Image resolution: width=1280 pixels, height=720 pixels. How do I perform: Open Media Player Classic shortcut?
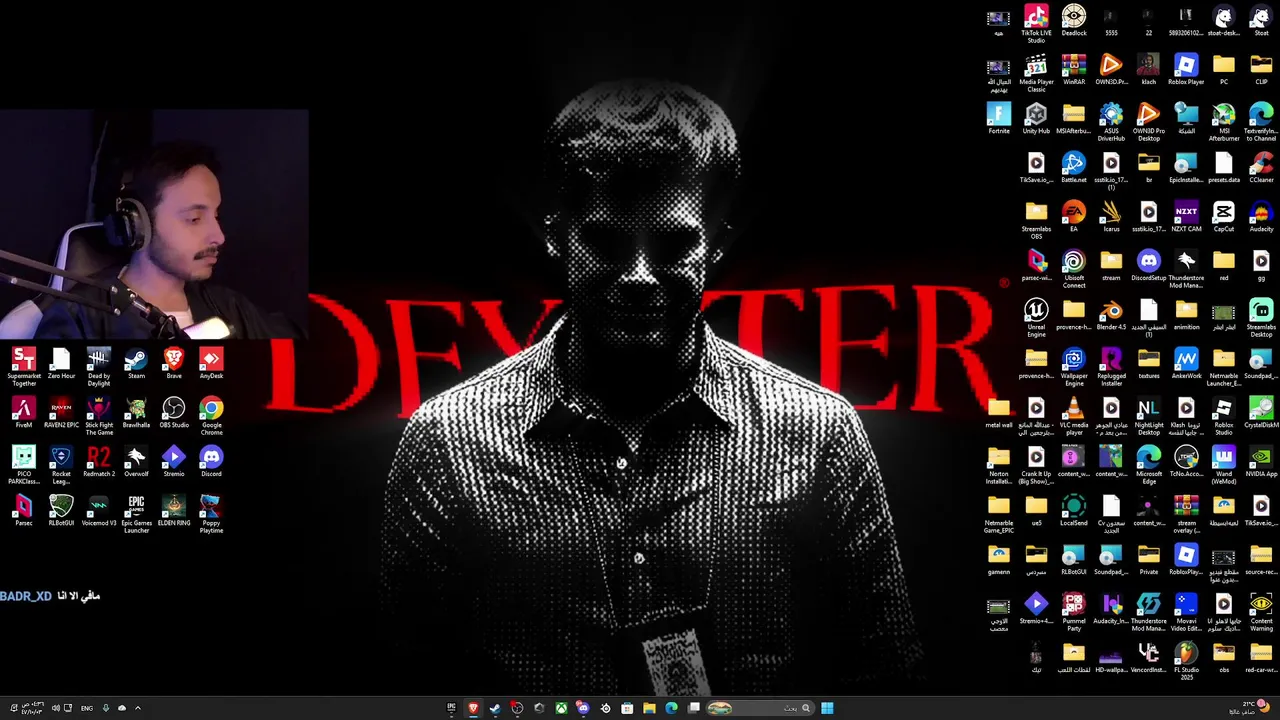tap(1036, 73)
